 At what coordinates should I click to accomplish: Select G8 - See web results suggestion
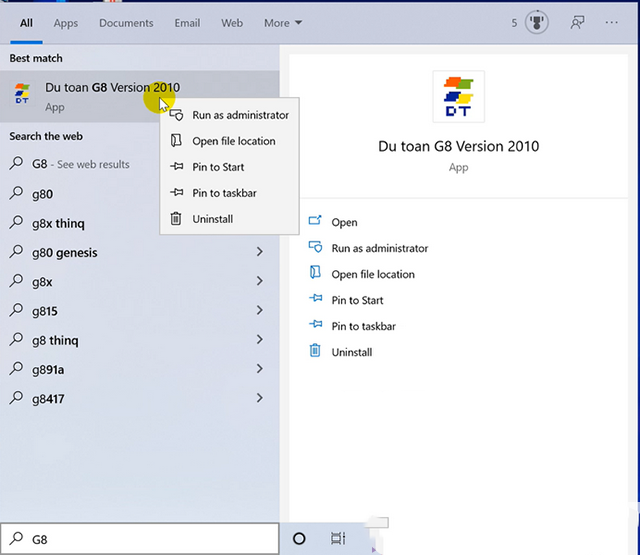pos(80,164)
